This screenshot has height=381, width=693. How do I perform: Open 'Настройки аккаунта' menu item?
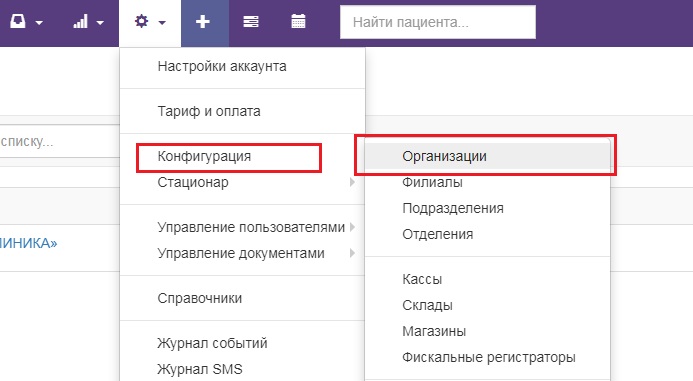(x=222, y=66)
